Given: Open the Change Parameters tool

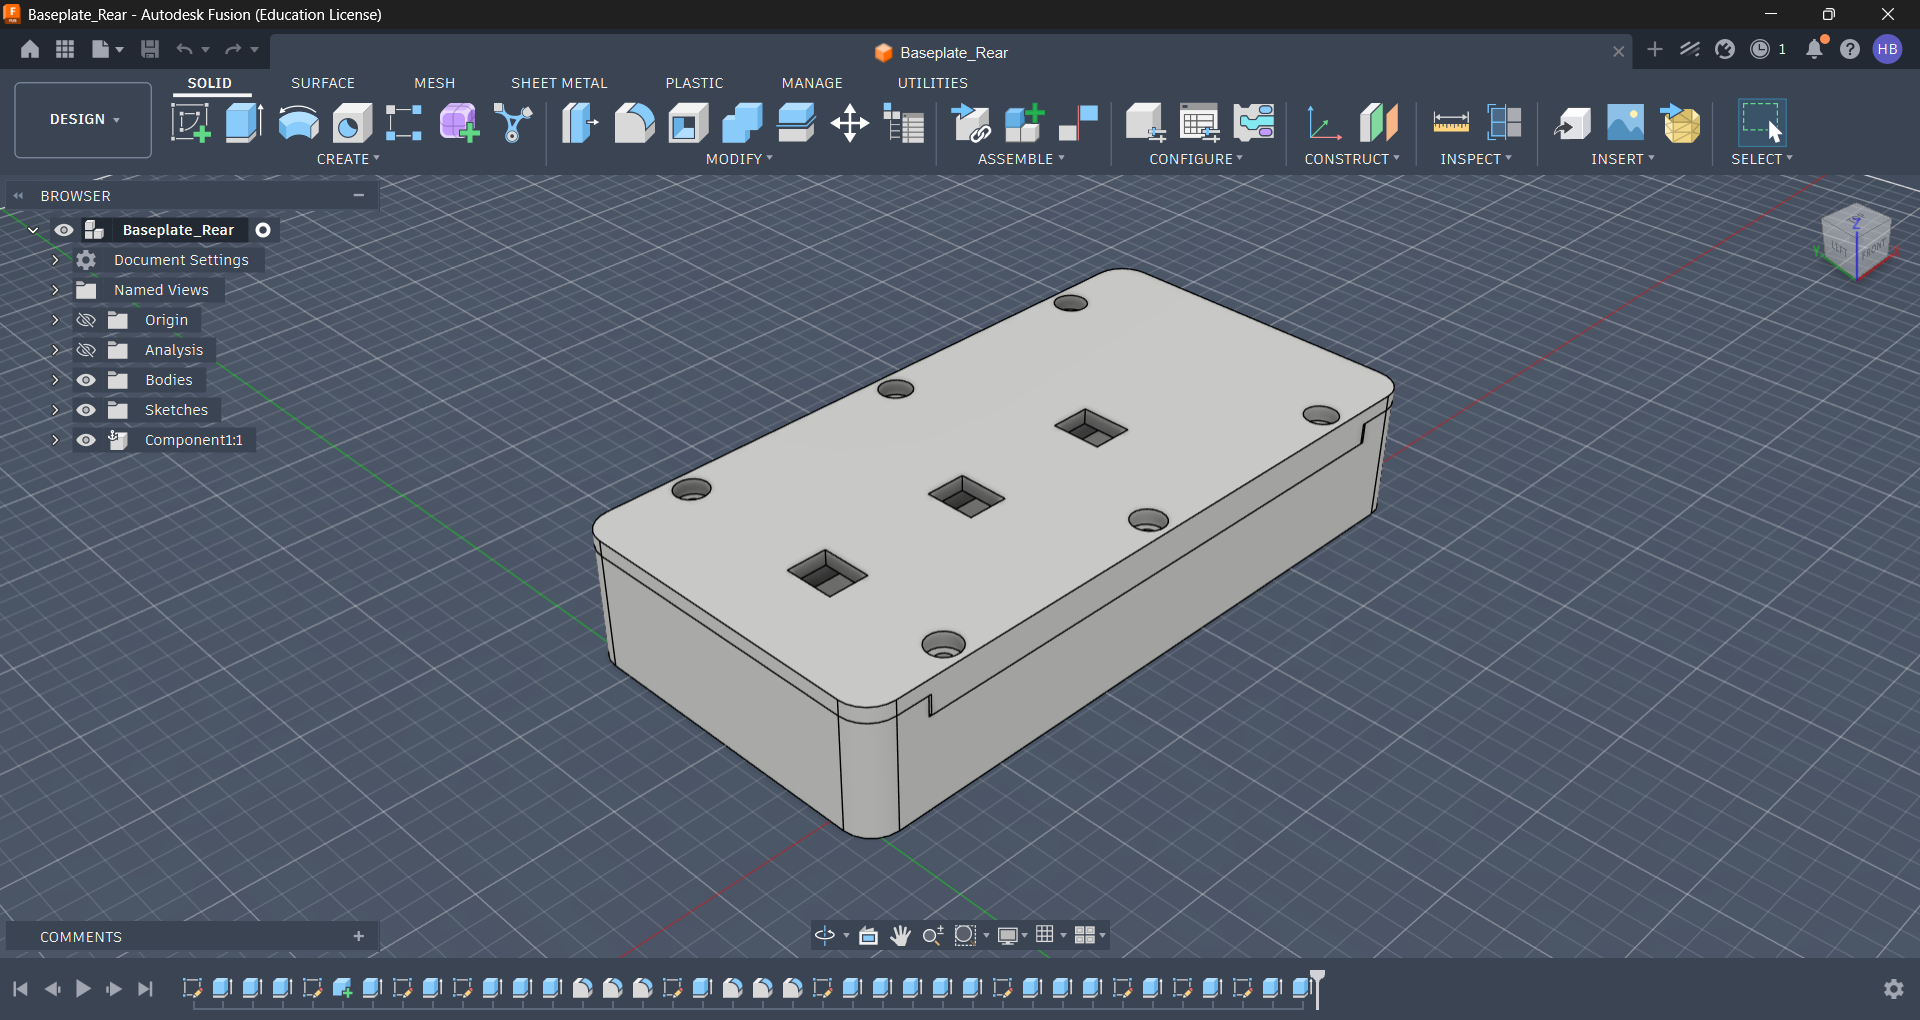Looking at the screenshot, I should tap(904, 123).
